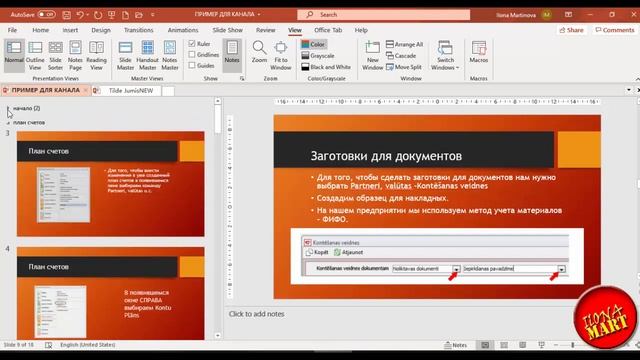
Task: Select slide 3 thumbnail План счетов
Action: (111, 184)
